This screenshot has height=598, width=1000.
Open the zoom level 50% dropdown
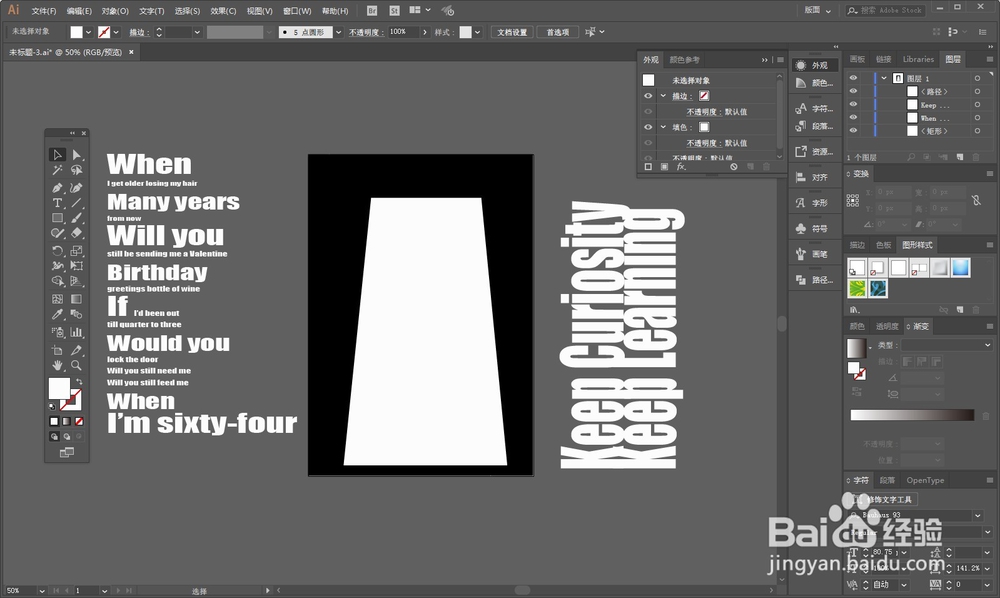point(41,591)
